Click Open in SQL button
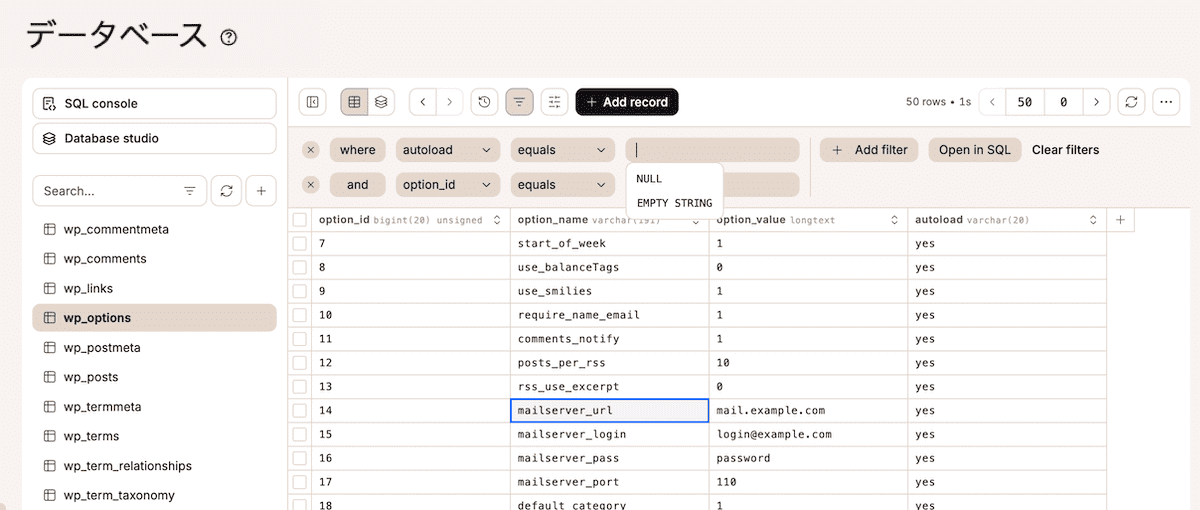 pyautogui.click(x=974, y=150)
